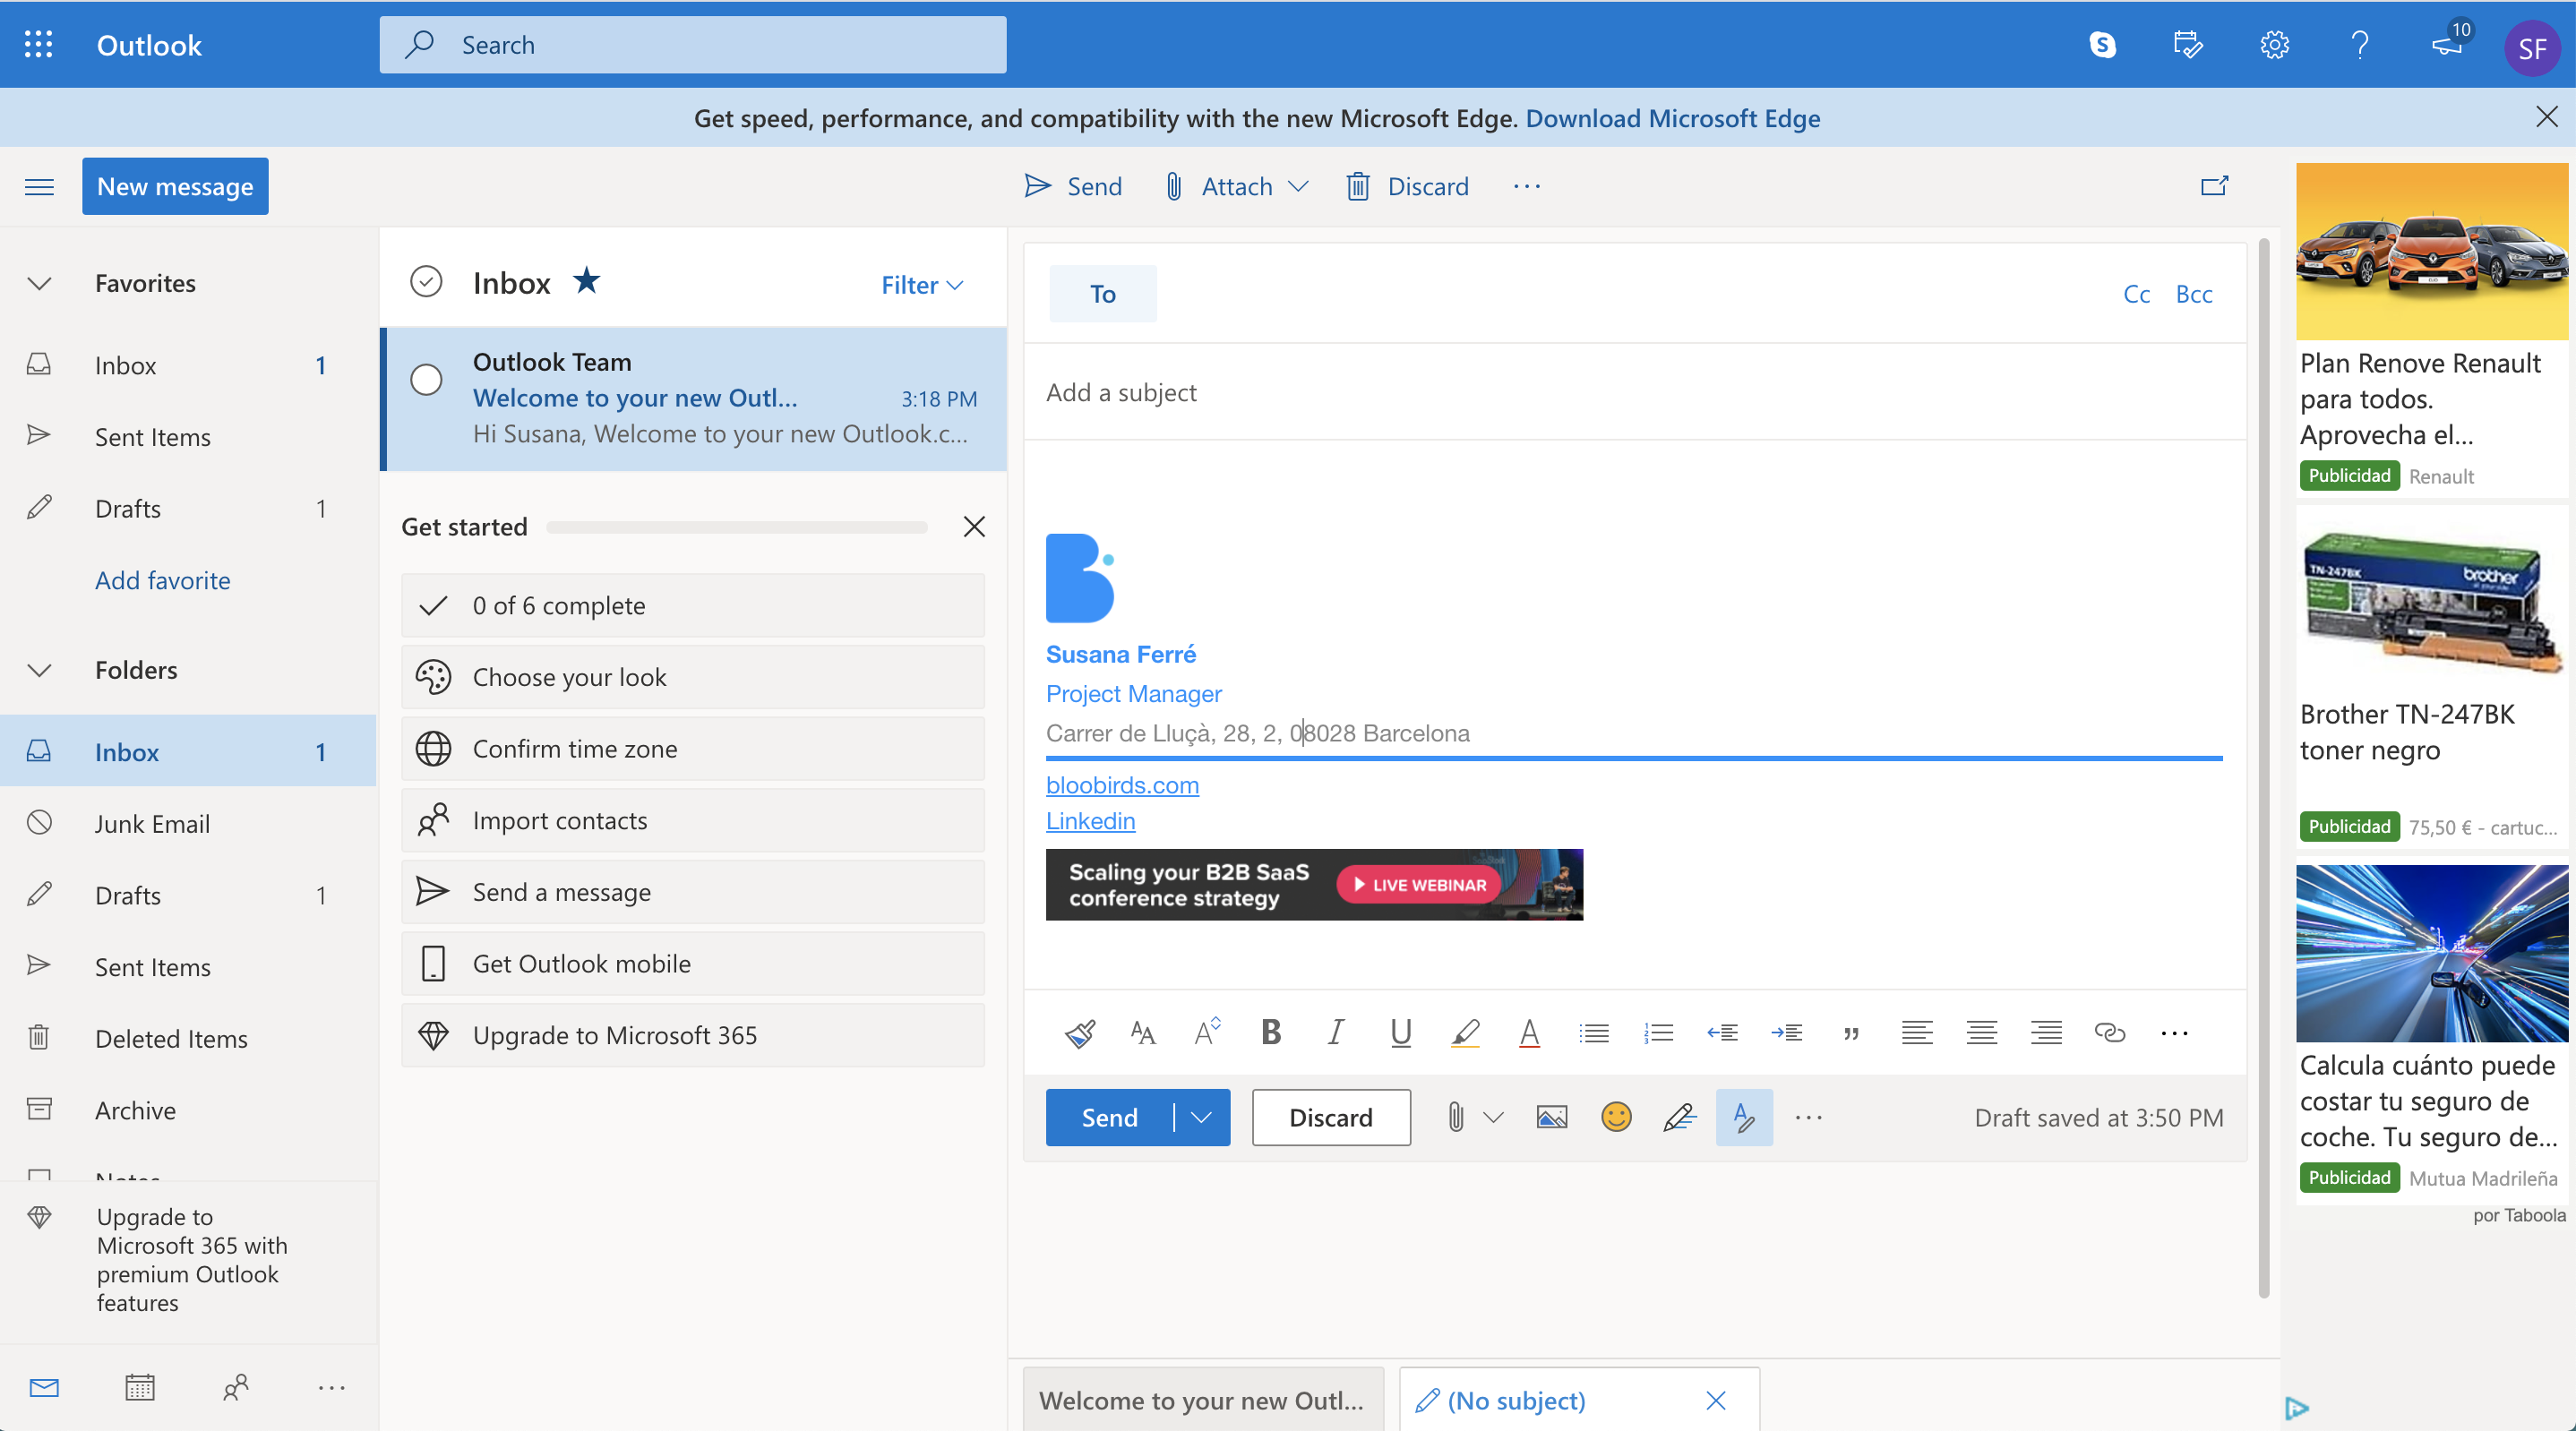Open the My Day calendar-check icon
Screen dimensions: 2576x1431
coord(2188,45)
